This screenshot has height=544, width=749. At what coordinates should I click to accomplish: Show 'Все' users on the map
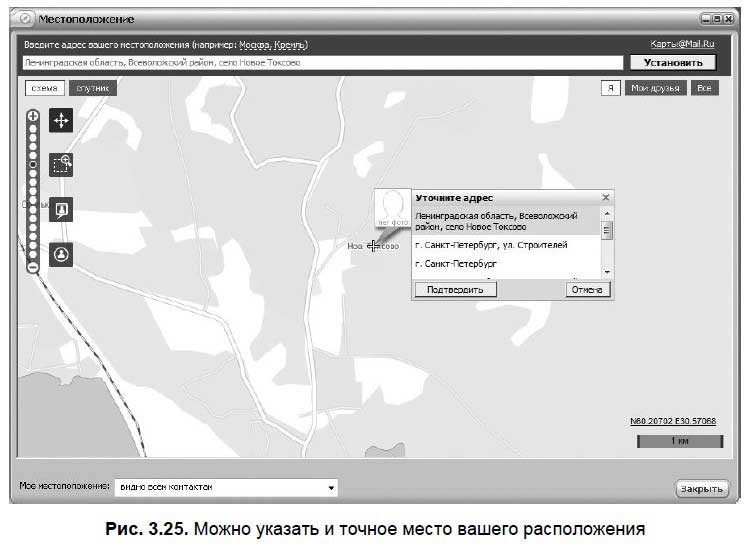coord(705,88)
